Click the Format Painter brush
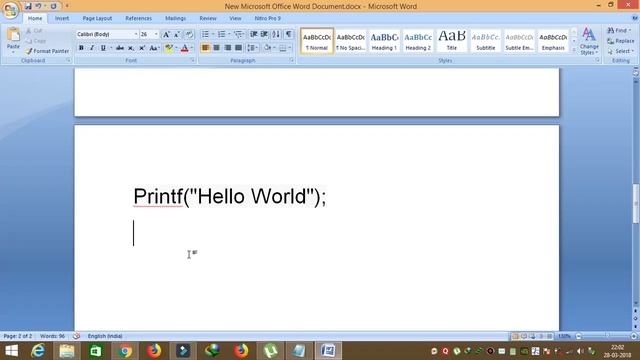The width and height of the screenshot is (640, 360). (29, 51)
